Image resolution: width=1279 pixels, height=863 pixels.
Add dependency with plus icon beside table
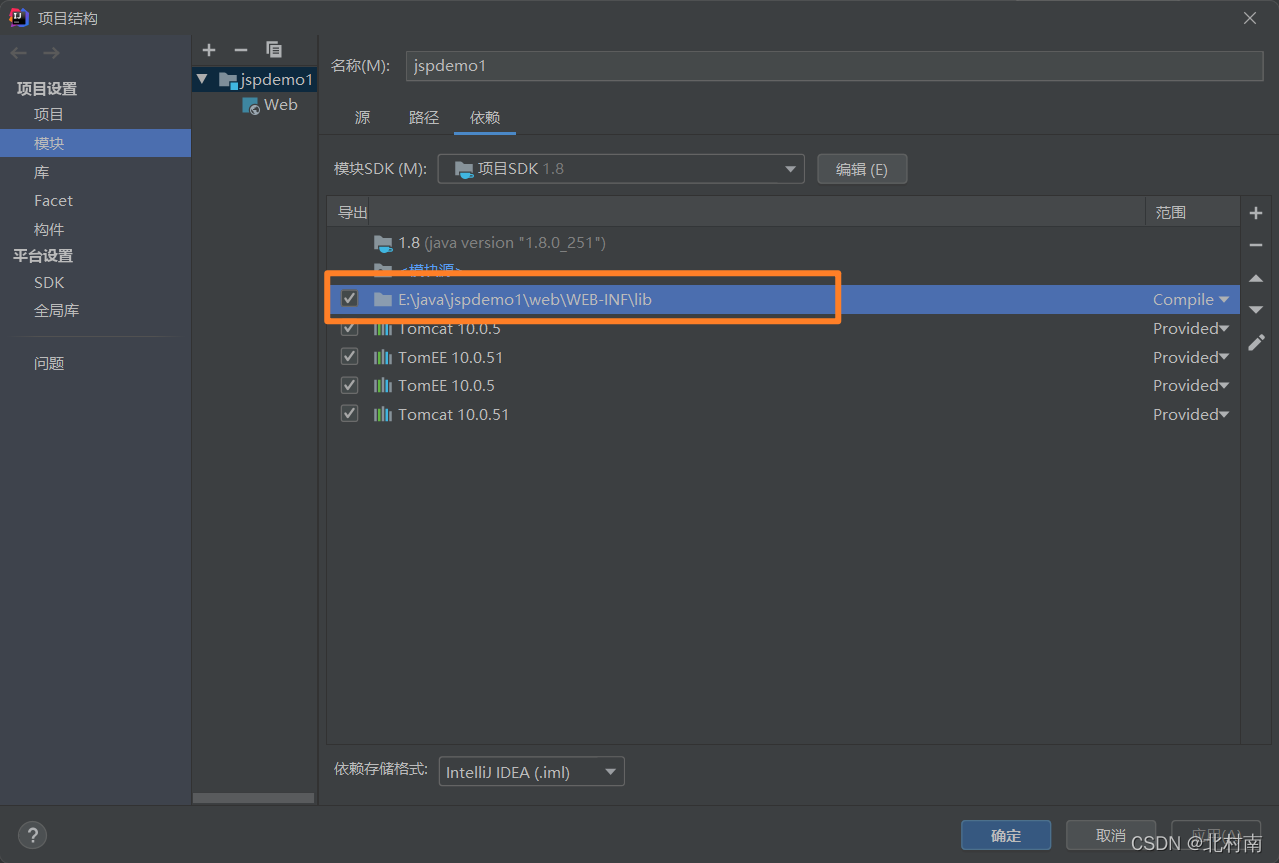pyautogui.click(x=1257, y=213)
